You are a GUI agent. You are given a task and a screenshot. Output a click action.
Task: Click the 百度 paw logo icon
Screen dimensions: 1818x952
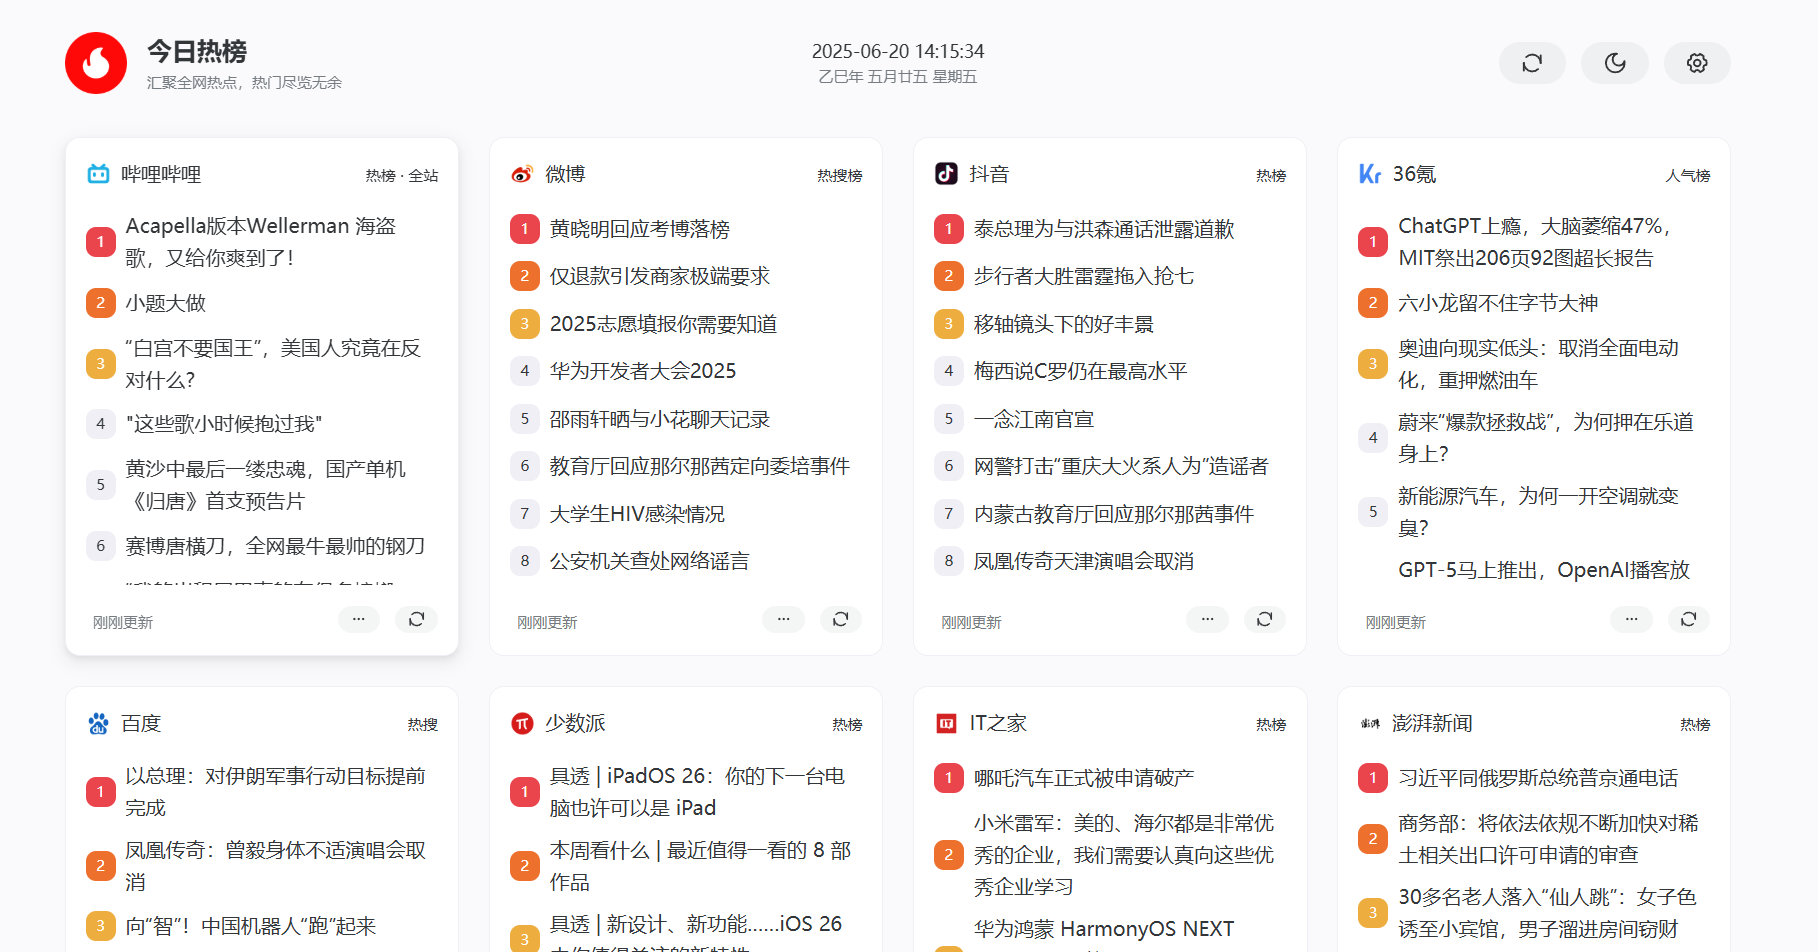click(98, 723)
